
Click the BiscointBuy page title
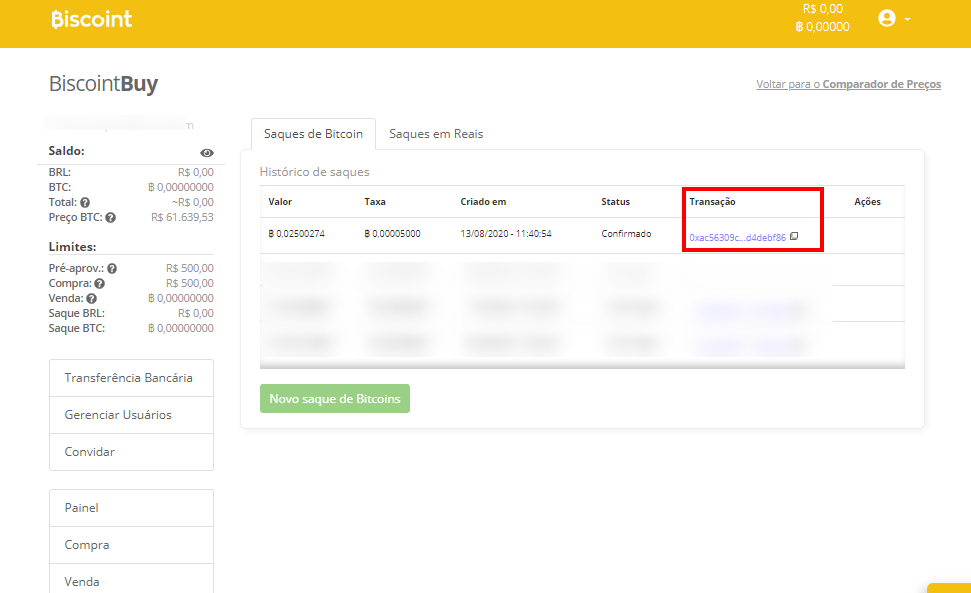click(x=103, y=84)
